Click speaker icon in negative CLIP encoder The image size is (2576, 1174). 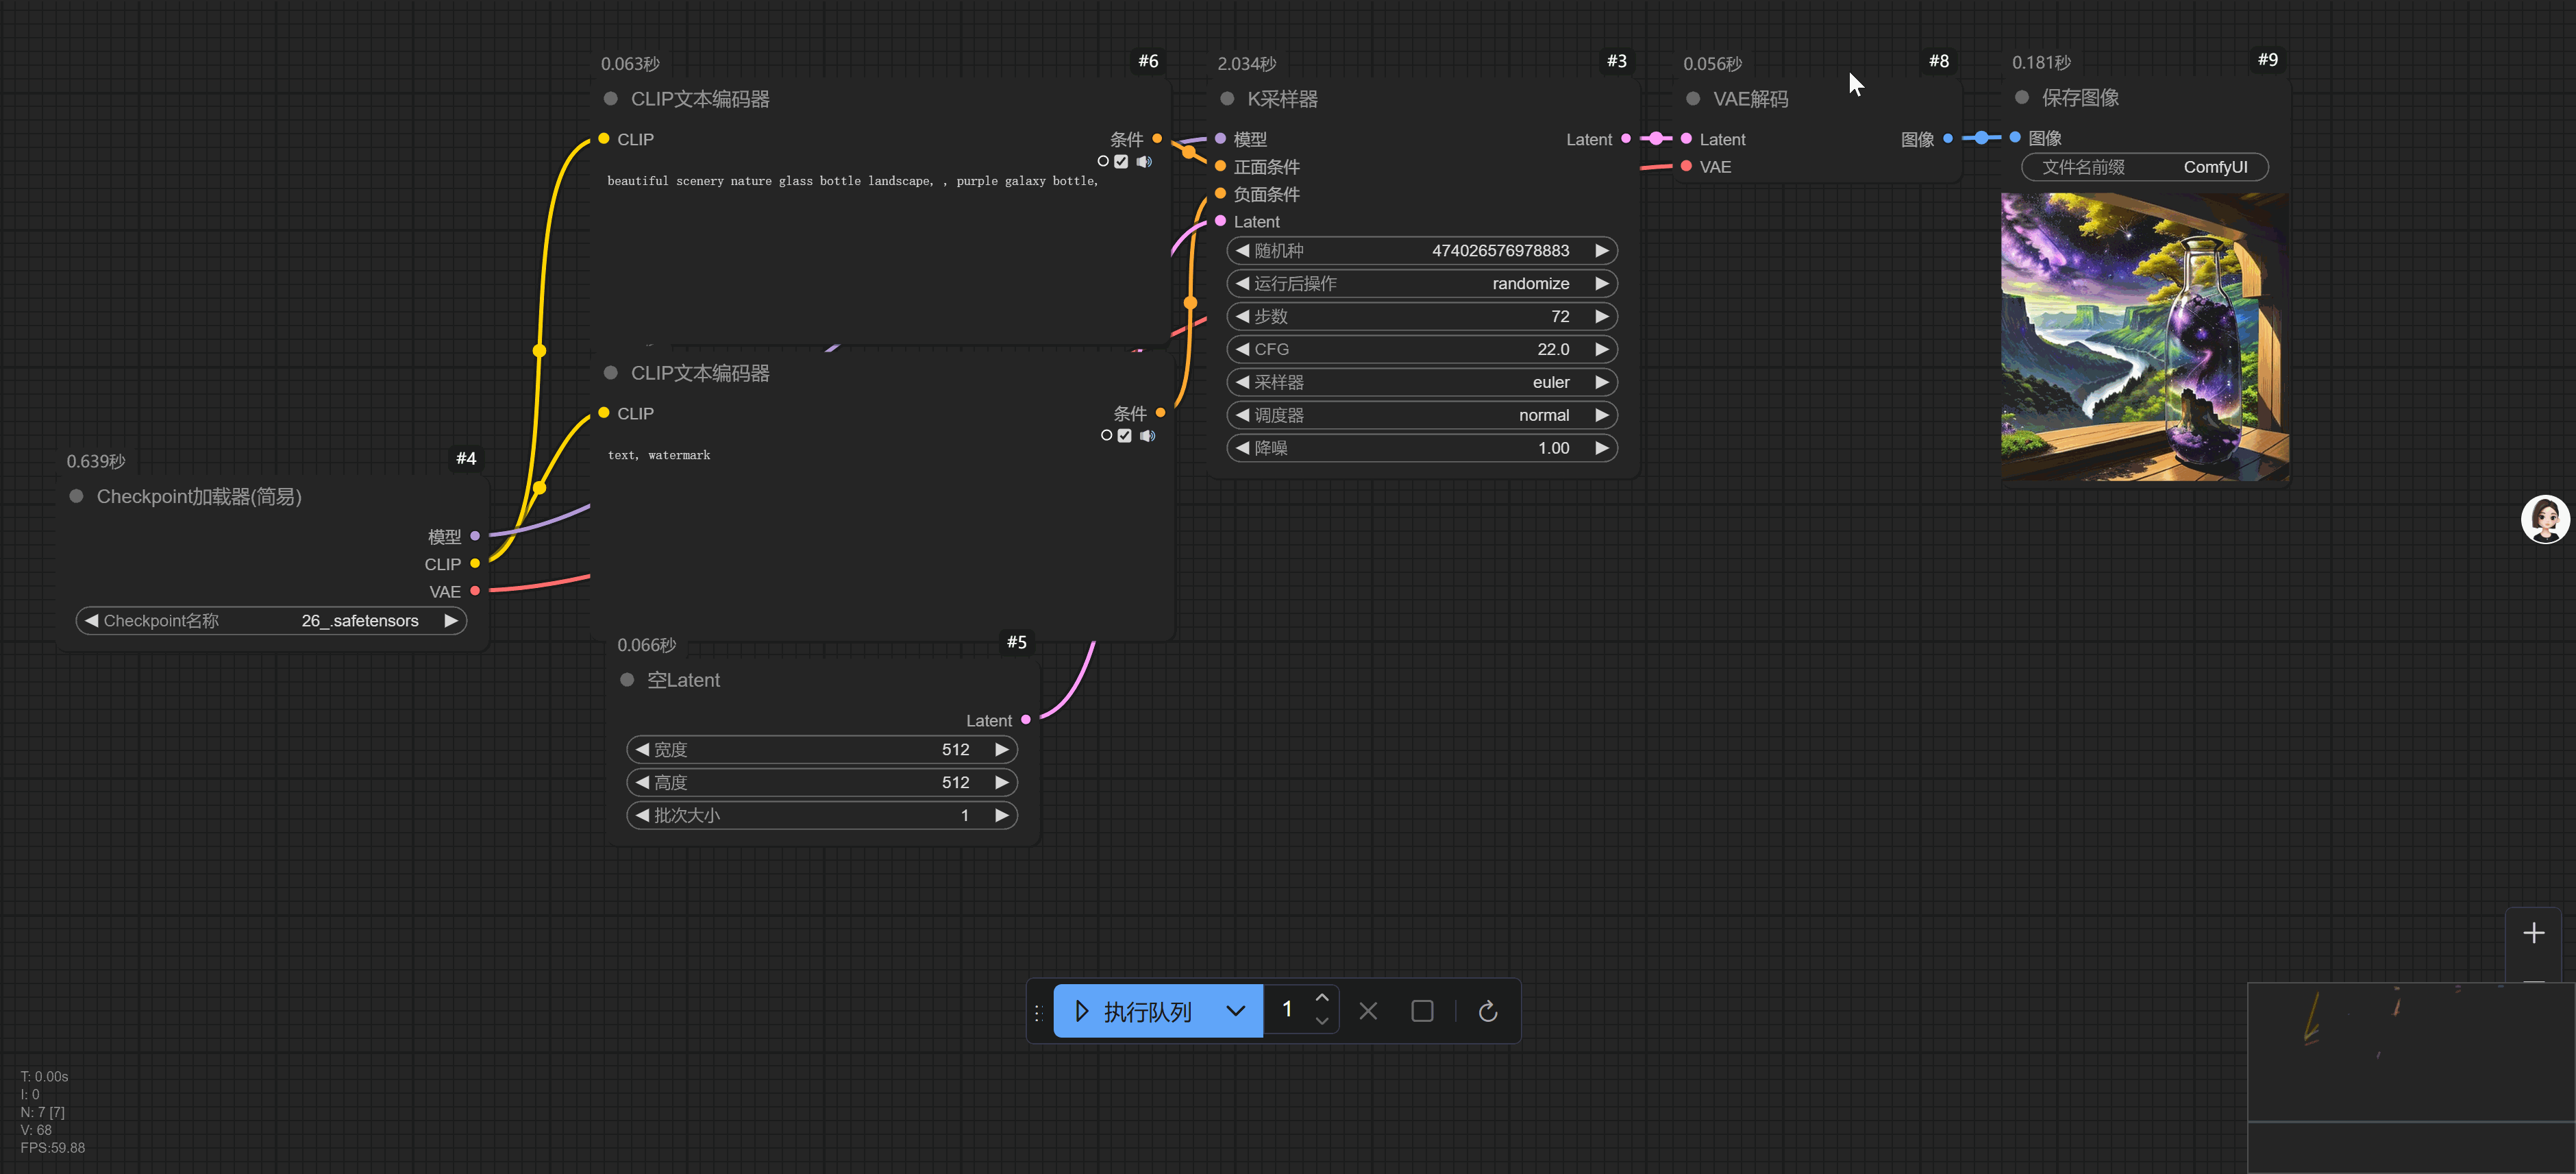[1147, 435]
